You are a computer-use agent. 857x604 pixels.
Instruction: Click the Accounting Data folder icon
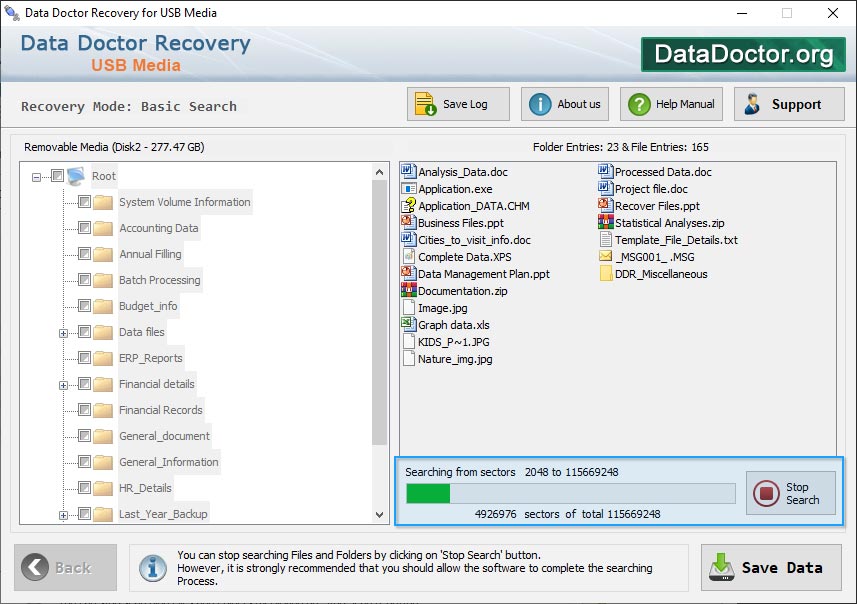pyautogui.click(x=103, y=228)
